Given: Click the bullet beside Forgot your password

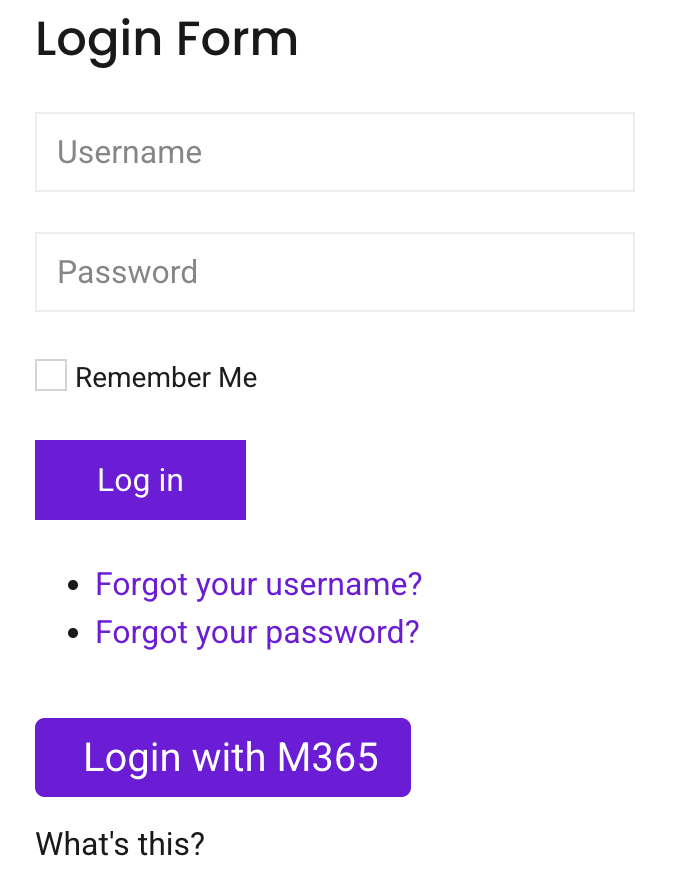Looking at the screenshot, I should pyautogui.click(x=72, y=633).
